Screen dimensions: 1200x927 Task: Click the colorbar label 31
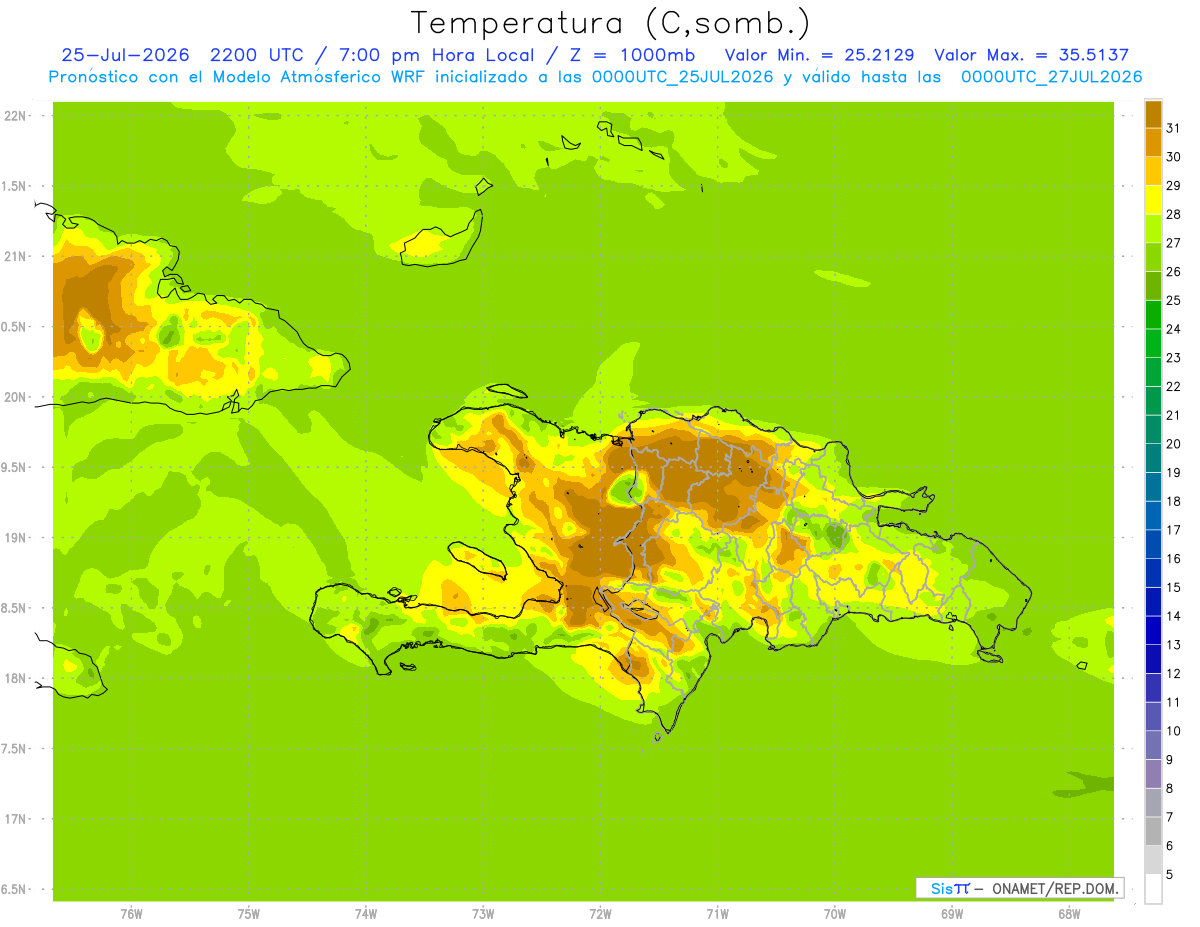tap(1174, 128)
